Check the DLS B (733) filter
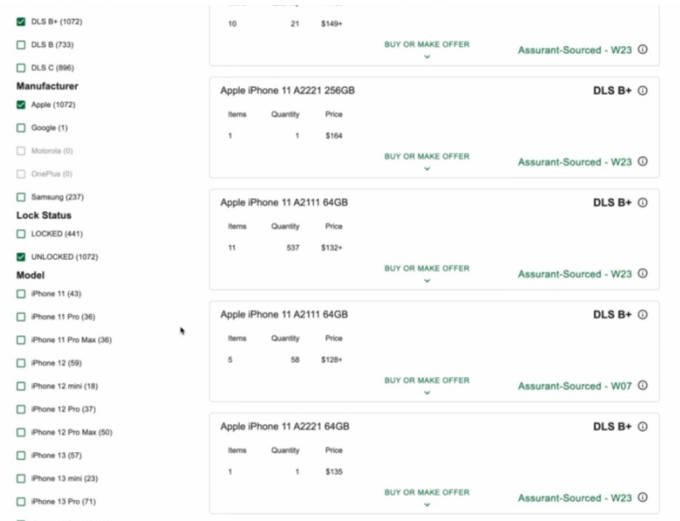This screenshot has height=521, width=680. click(x=22, y=45)
